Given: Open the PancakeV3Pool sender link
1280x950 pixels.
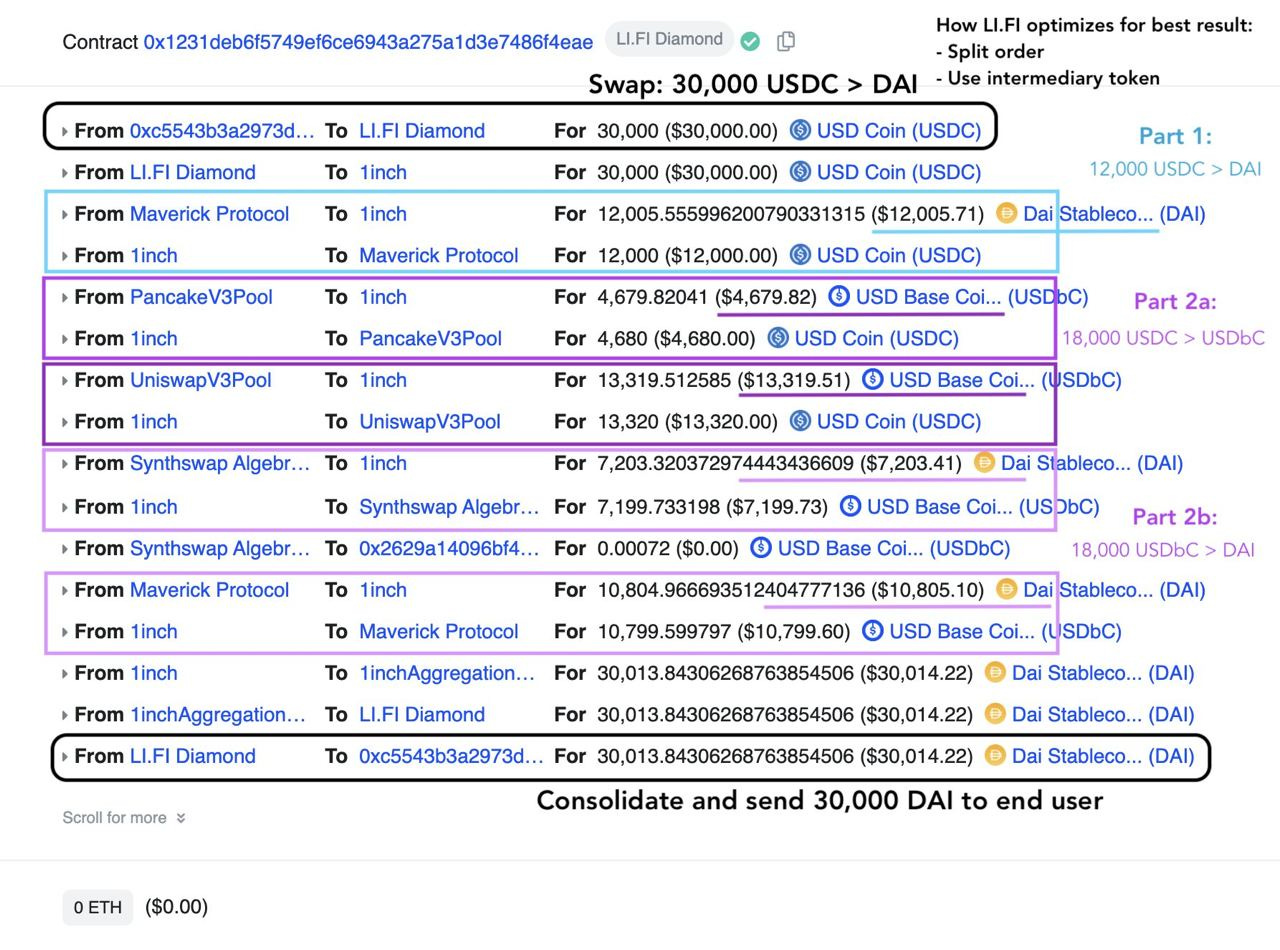Looking at the screenshot, I should [201, 297].
